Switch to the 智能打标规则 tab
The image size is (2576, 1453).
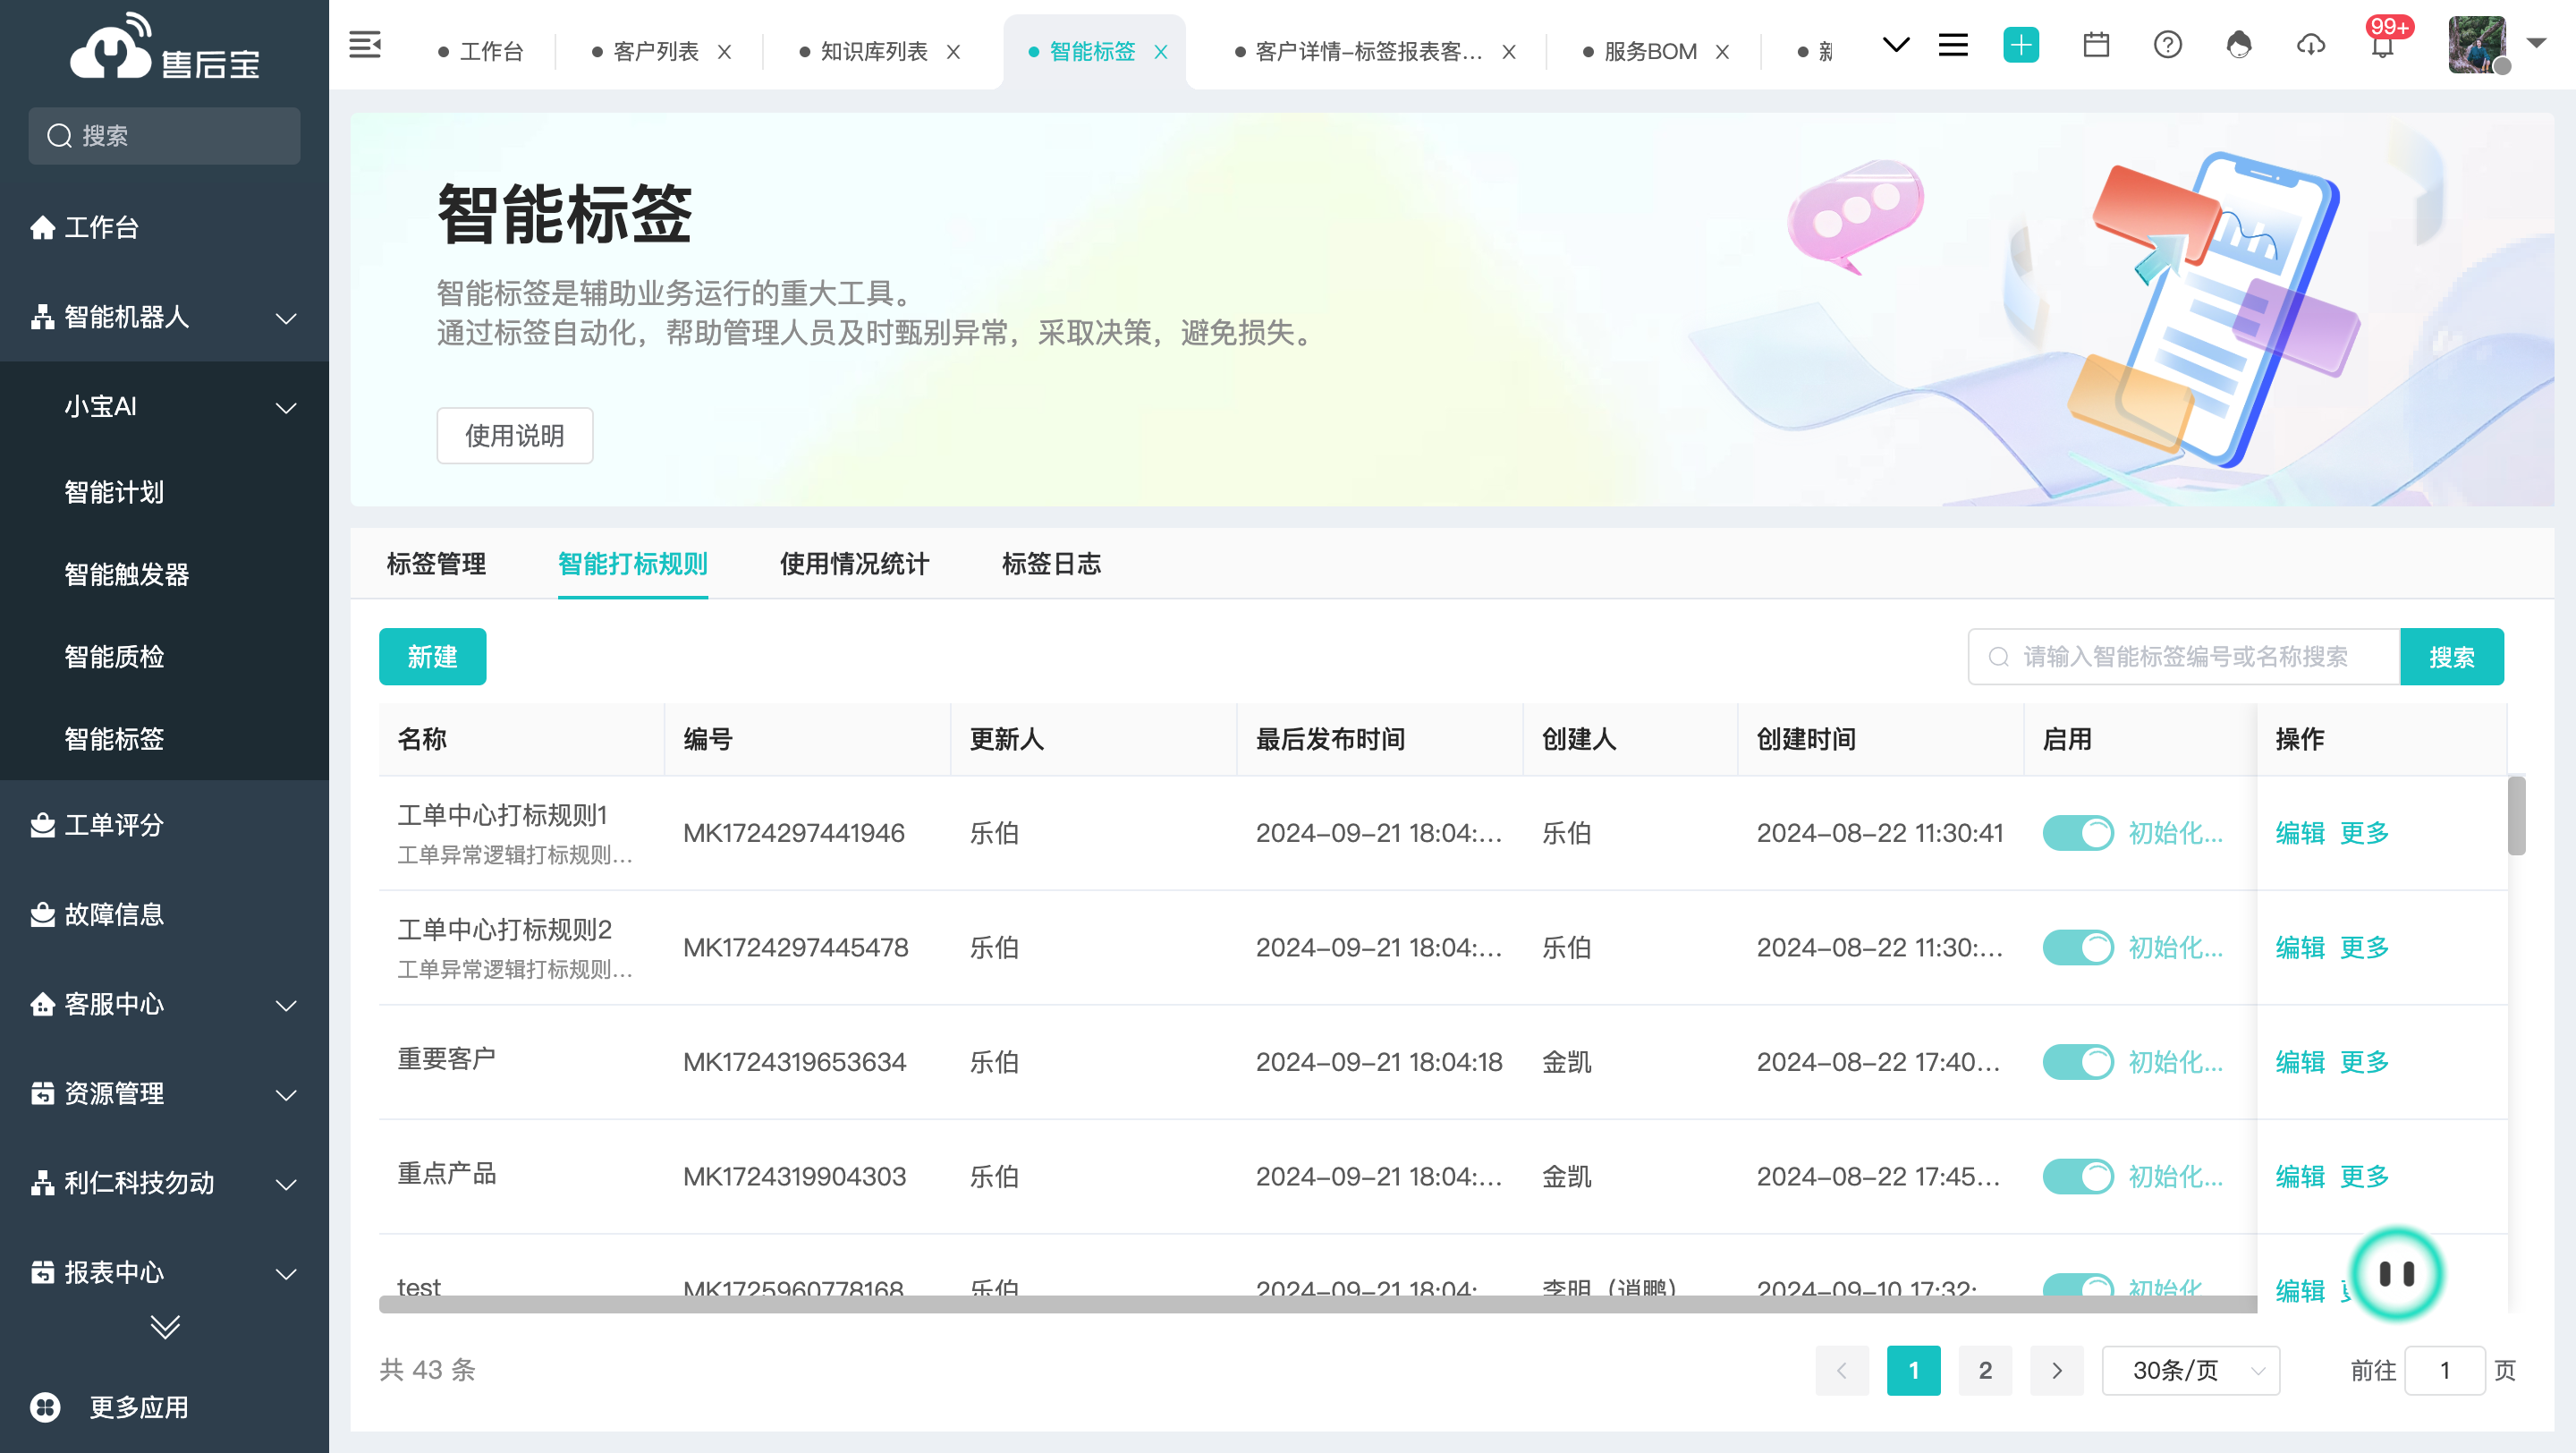[x=633, y=563]
